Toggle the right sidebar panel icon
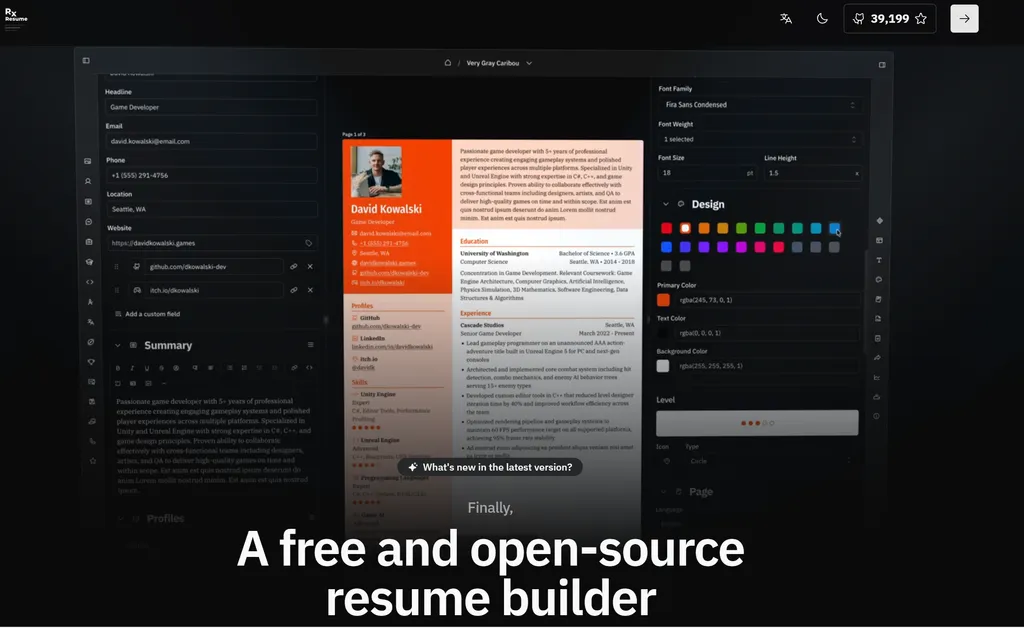Viewport: 1024px width, 628px height. [882, 65]
